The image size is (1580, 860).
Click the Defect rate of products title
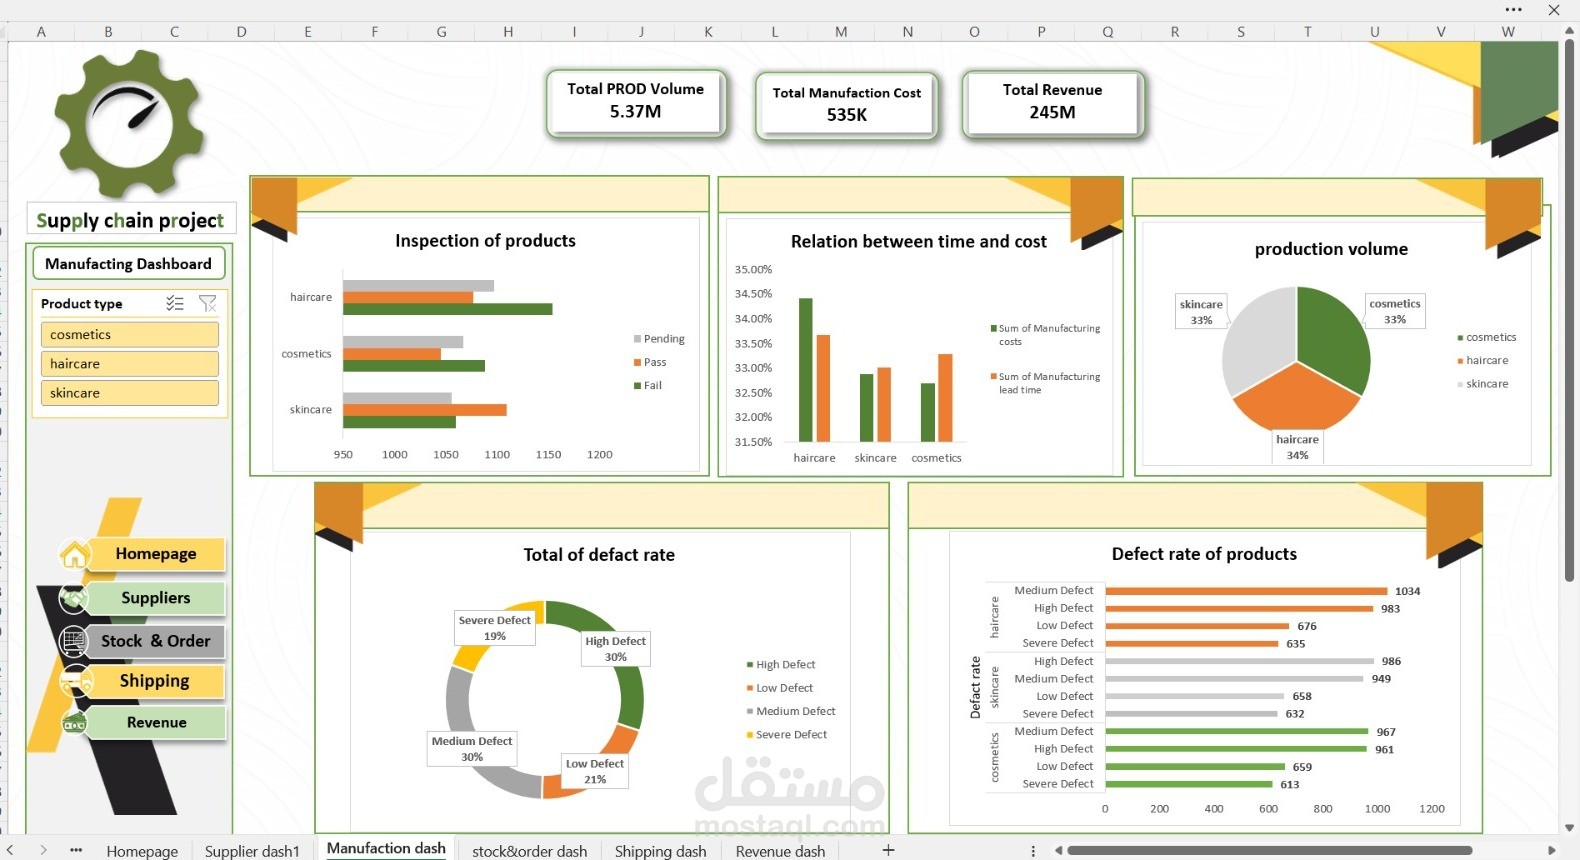click(1204, 554)
